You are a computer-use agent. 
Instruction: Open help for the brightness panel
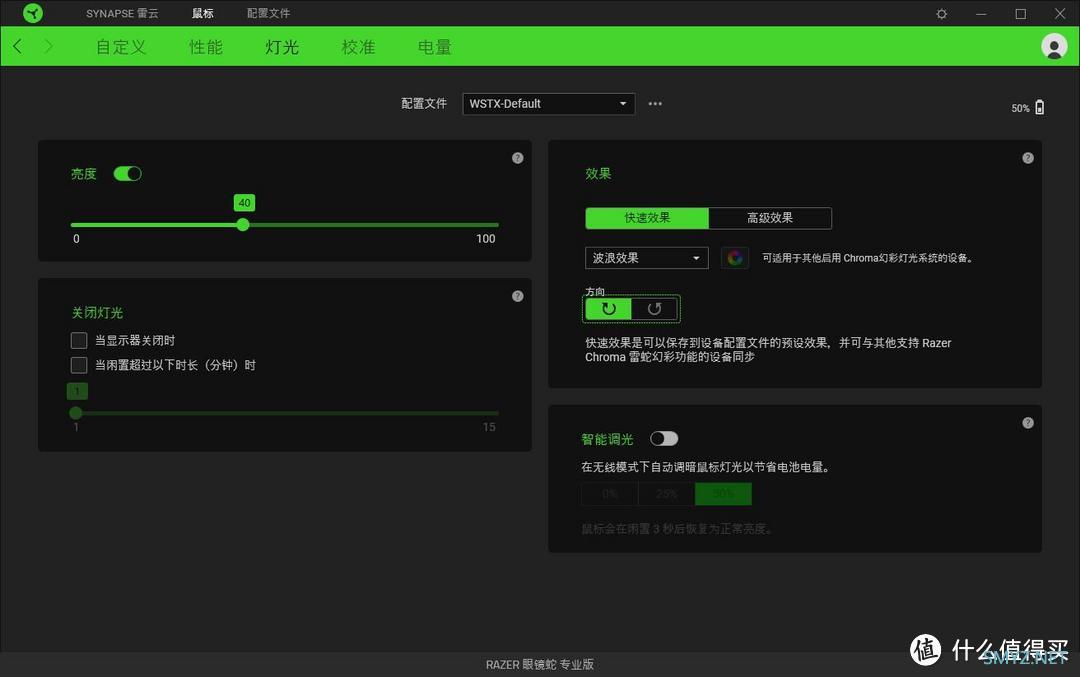tap(517, 158)
